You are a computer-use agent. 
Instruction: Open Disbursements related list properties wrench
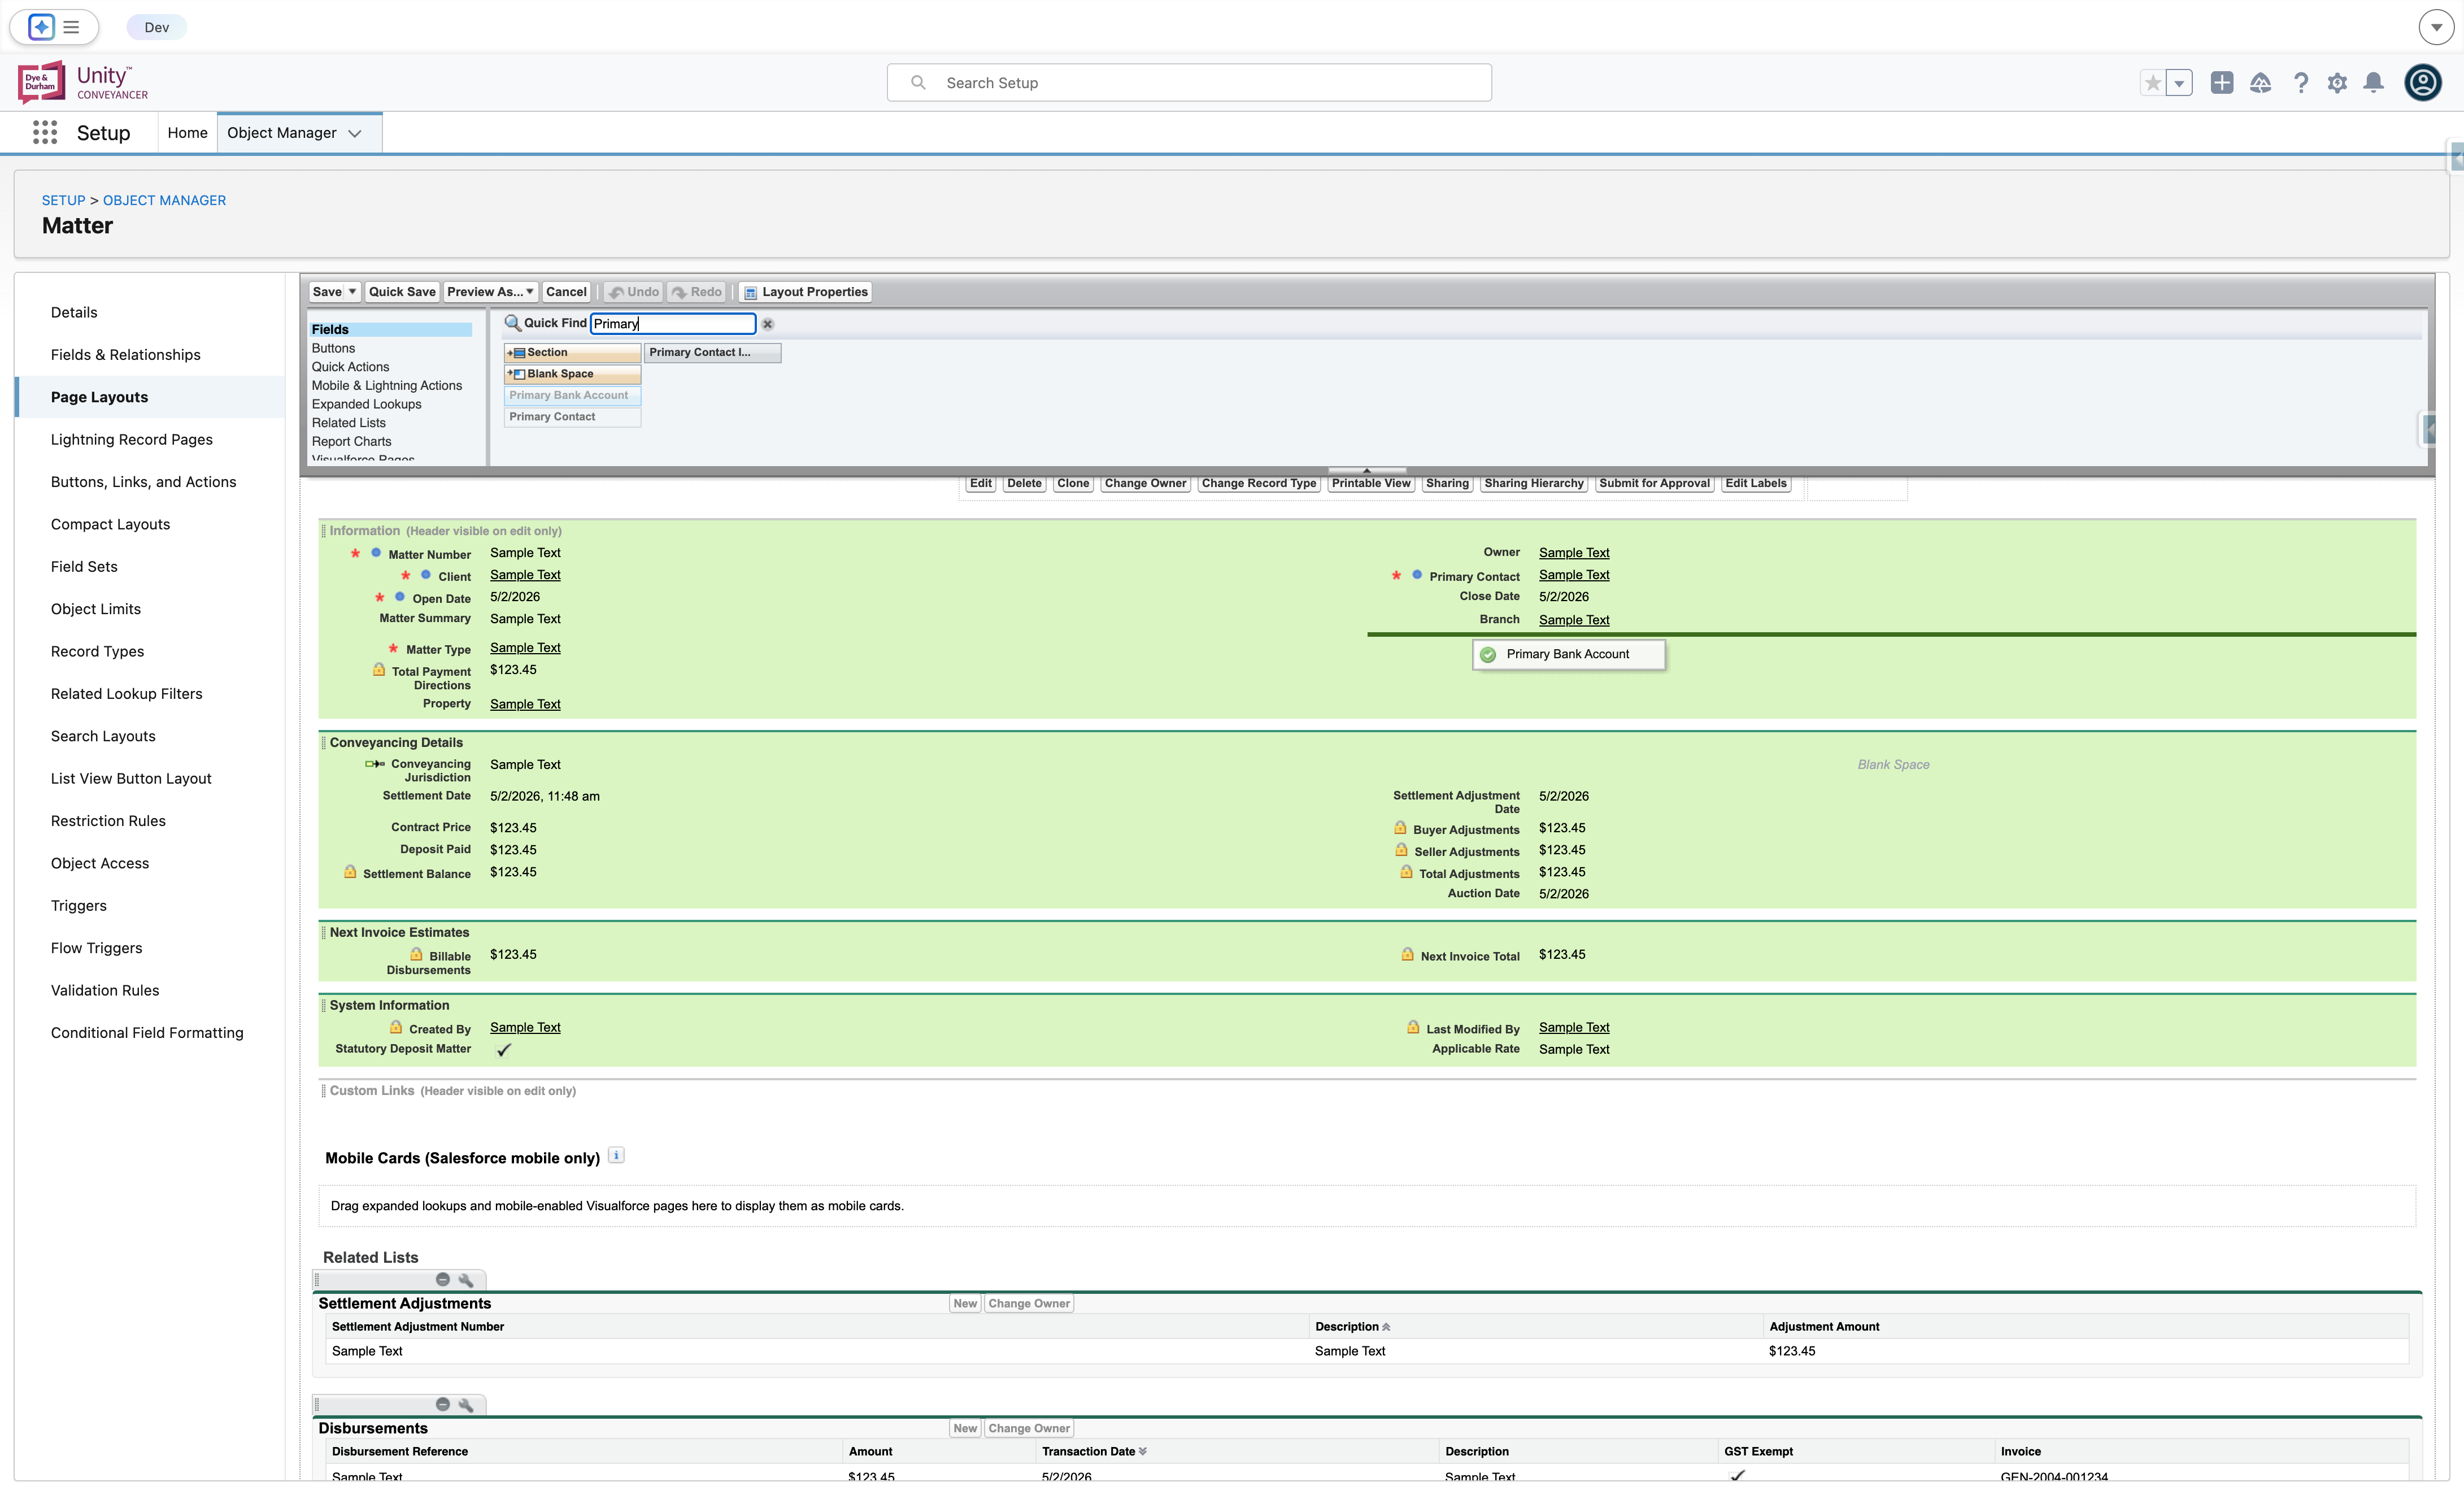click(x=465, y=1404)
